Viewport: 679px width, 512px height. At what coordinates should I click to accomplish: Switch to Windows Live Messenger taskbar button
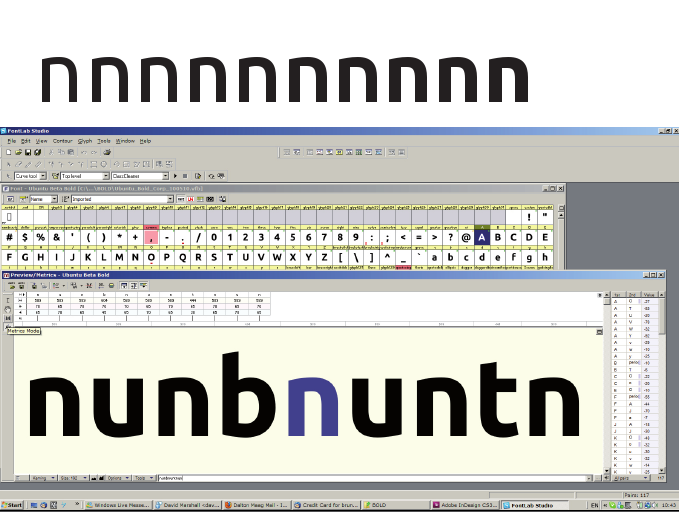(x=118, y=505)
